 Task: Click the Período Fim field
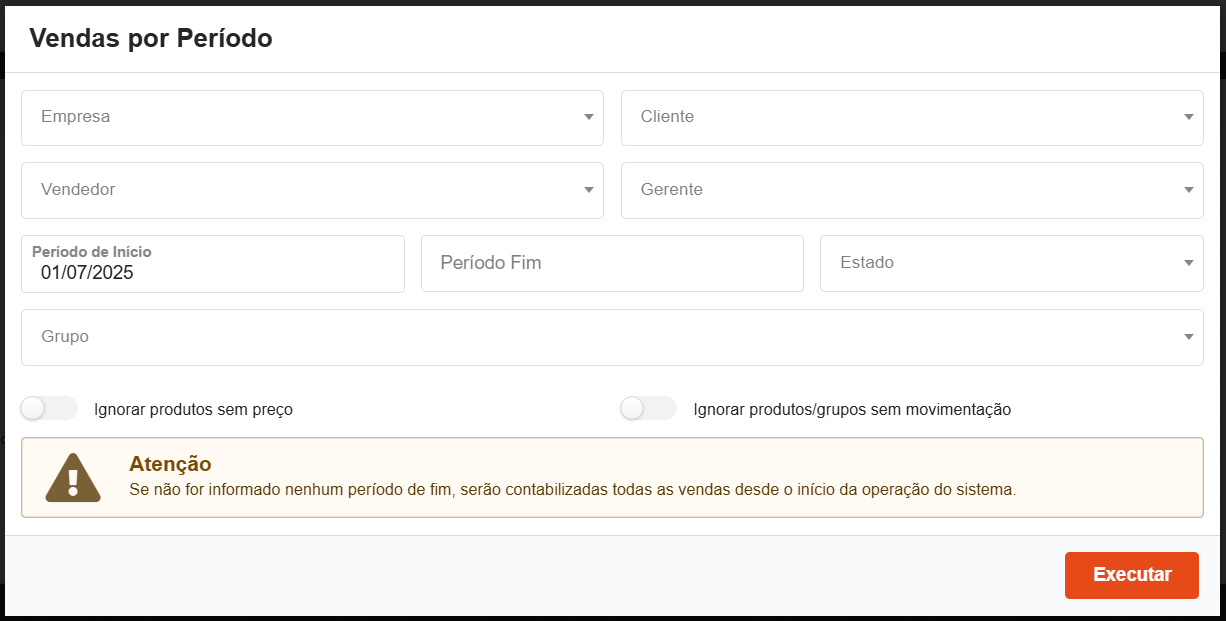(x=612, y=263)
